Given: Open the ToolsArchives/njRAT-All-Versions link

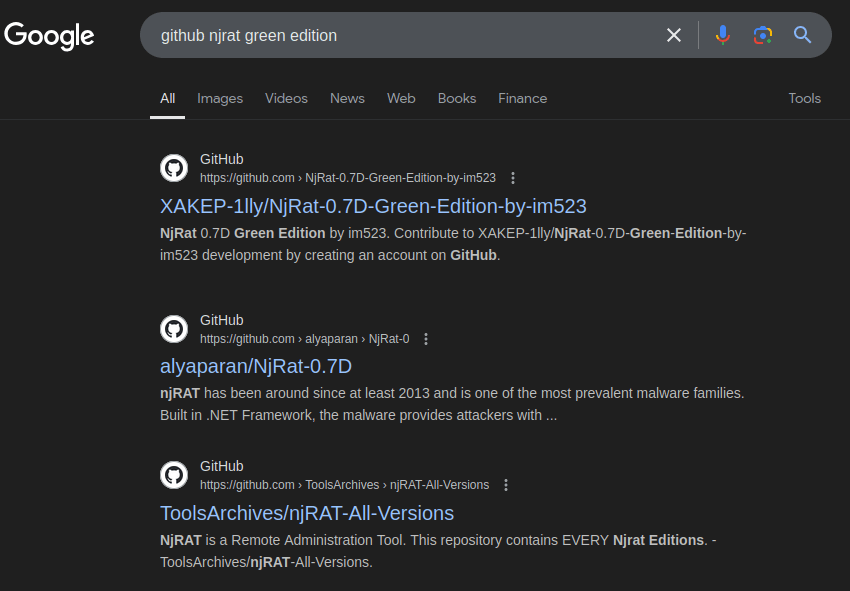Looking at the screenshot, I should point(307,513).
